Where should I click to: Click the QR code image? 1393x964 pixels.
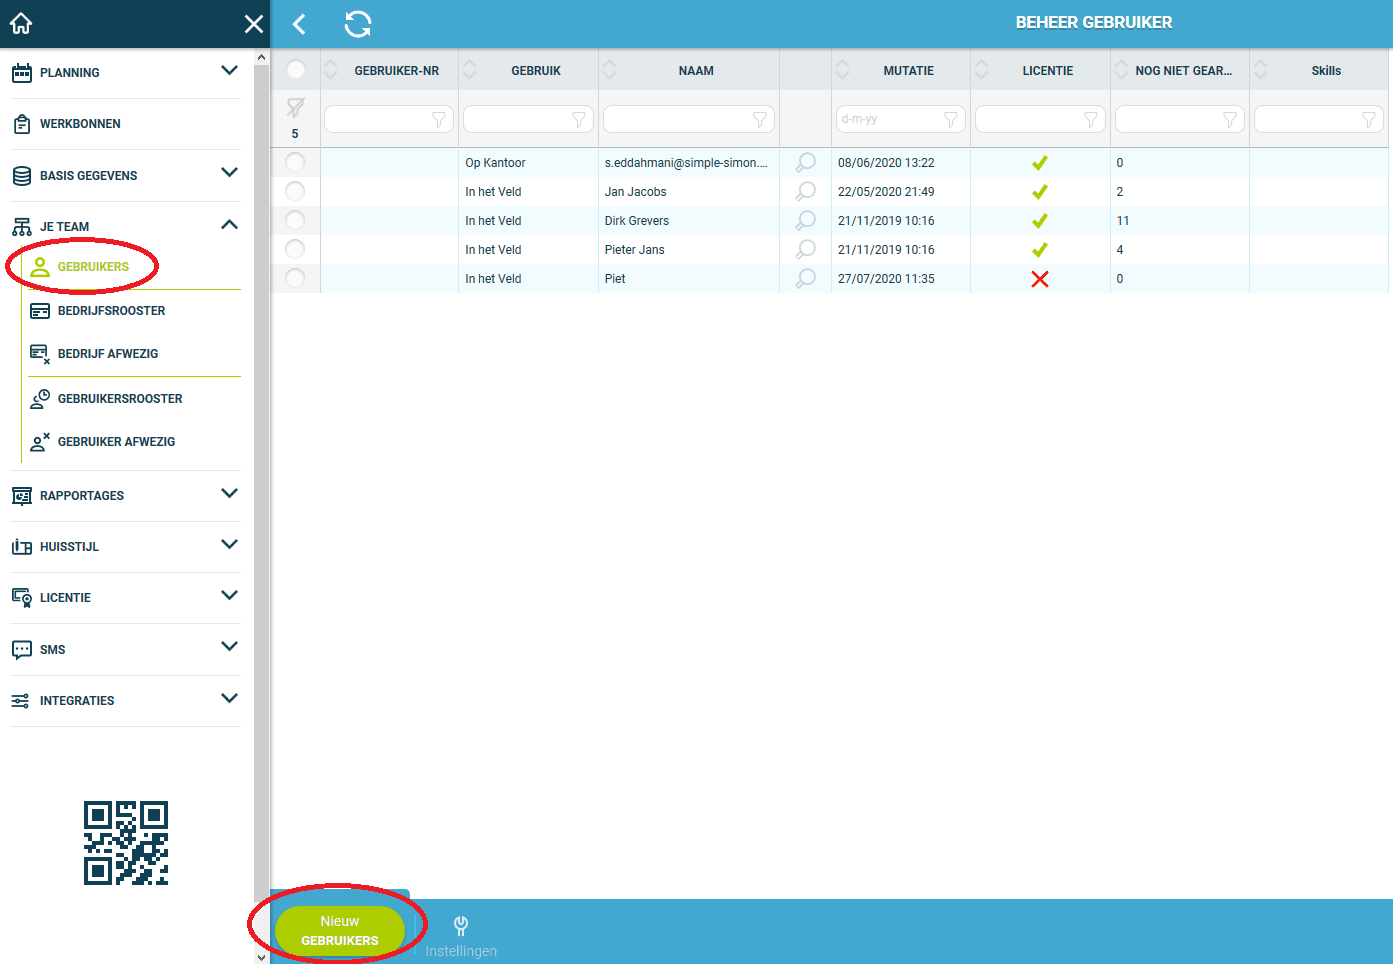(126, 843)
